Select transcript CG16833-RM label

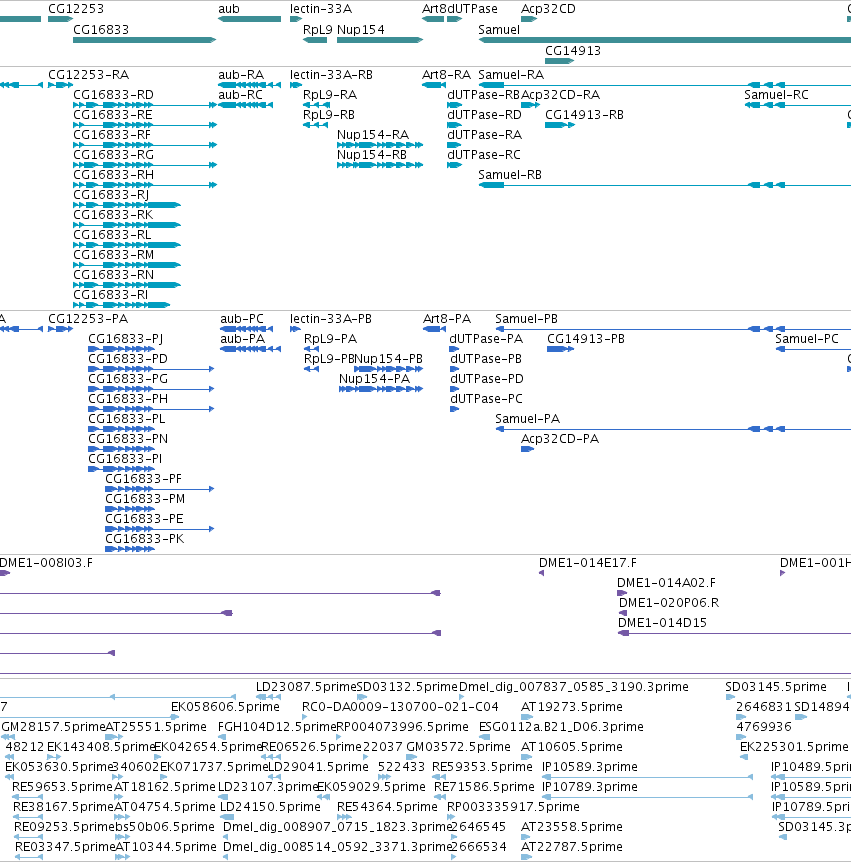(x=113, y=255)
